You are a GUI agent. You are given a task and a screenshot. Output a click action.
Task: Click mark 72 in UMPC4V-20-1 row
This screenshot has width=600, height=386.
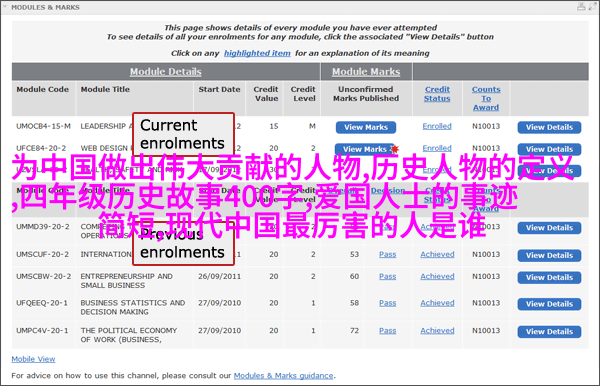tap(354, 331)
